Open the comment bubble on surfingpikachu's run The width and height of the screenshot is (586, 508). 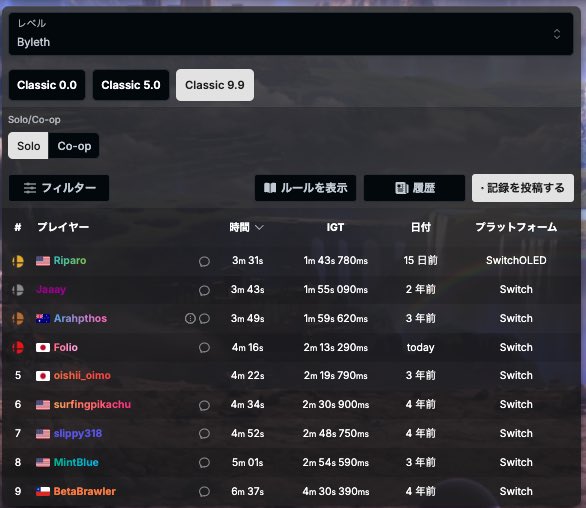click(x=204, y=405)
